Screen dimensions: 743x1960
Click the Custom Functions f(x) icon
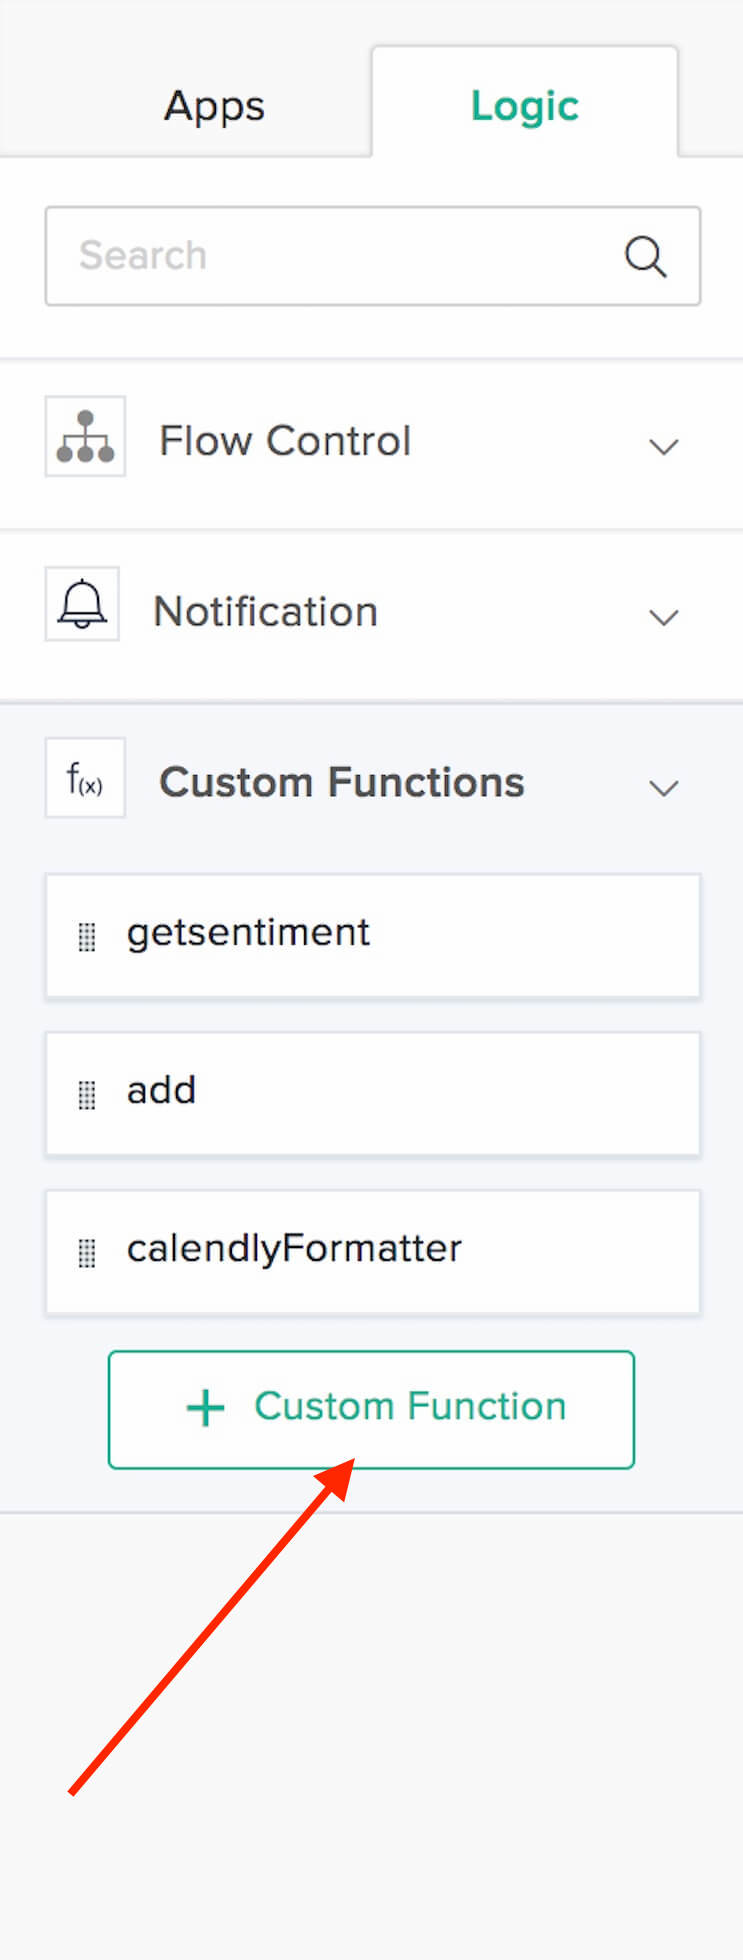point(85,778)
